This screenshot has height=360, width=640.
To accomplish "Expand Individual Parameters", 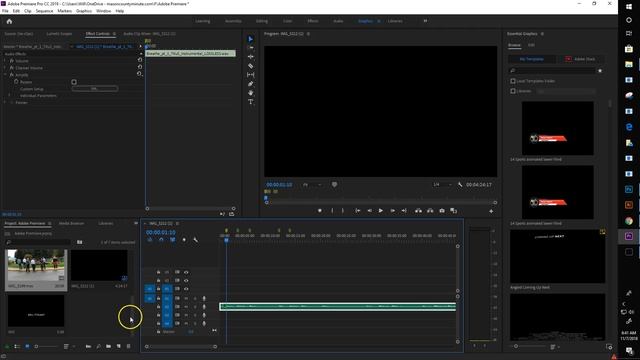I will (10, 96).
